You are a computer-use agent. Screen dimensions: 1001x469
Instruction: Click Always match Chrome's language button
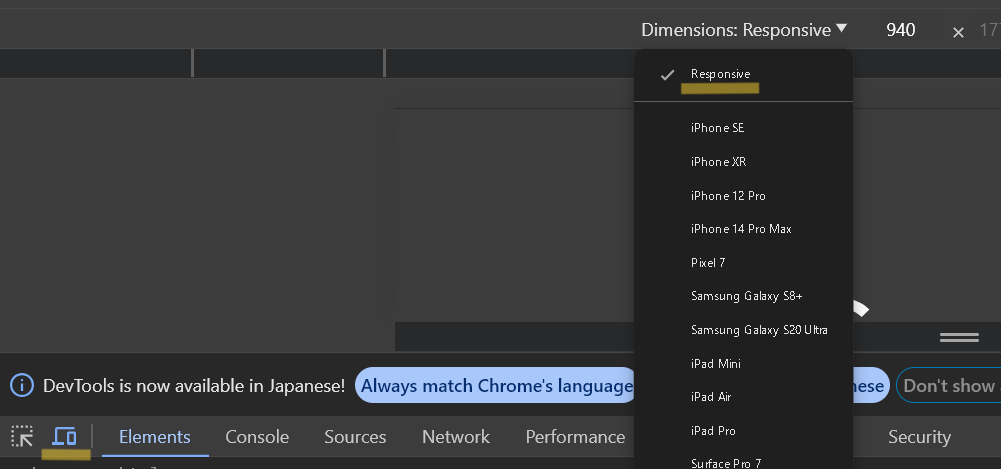[495, 385]
